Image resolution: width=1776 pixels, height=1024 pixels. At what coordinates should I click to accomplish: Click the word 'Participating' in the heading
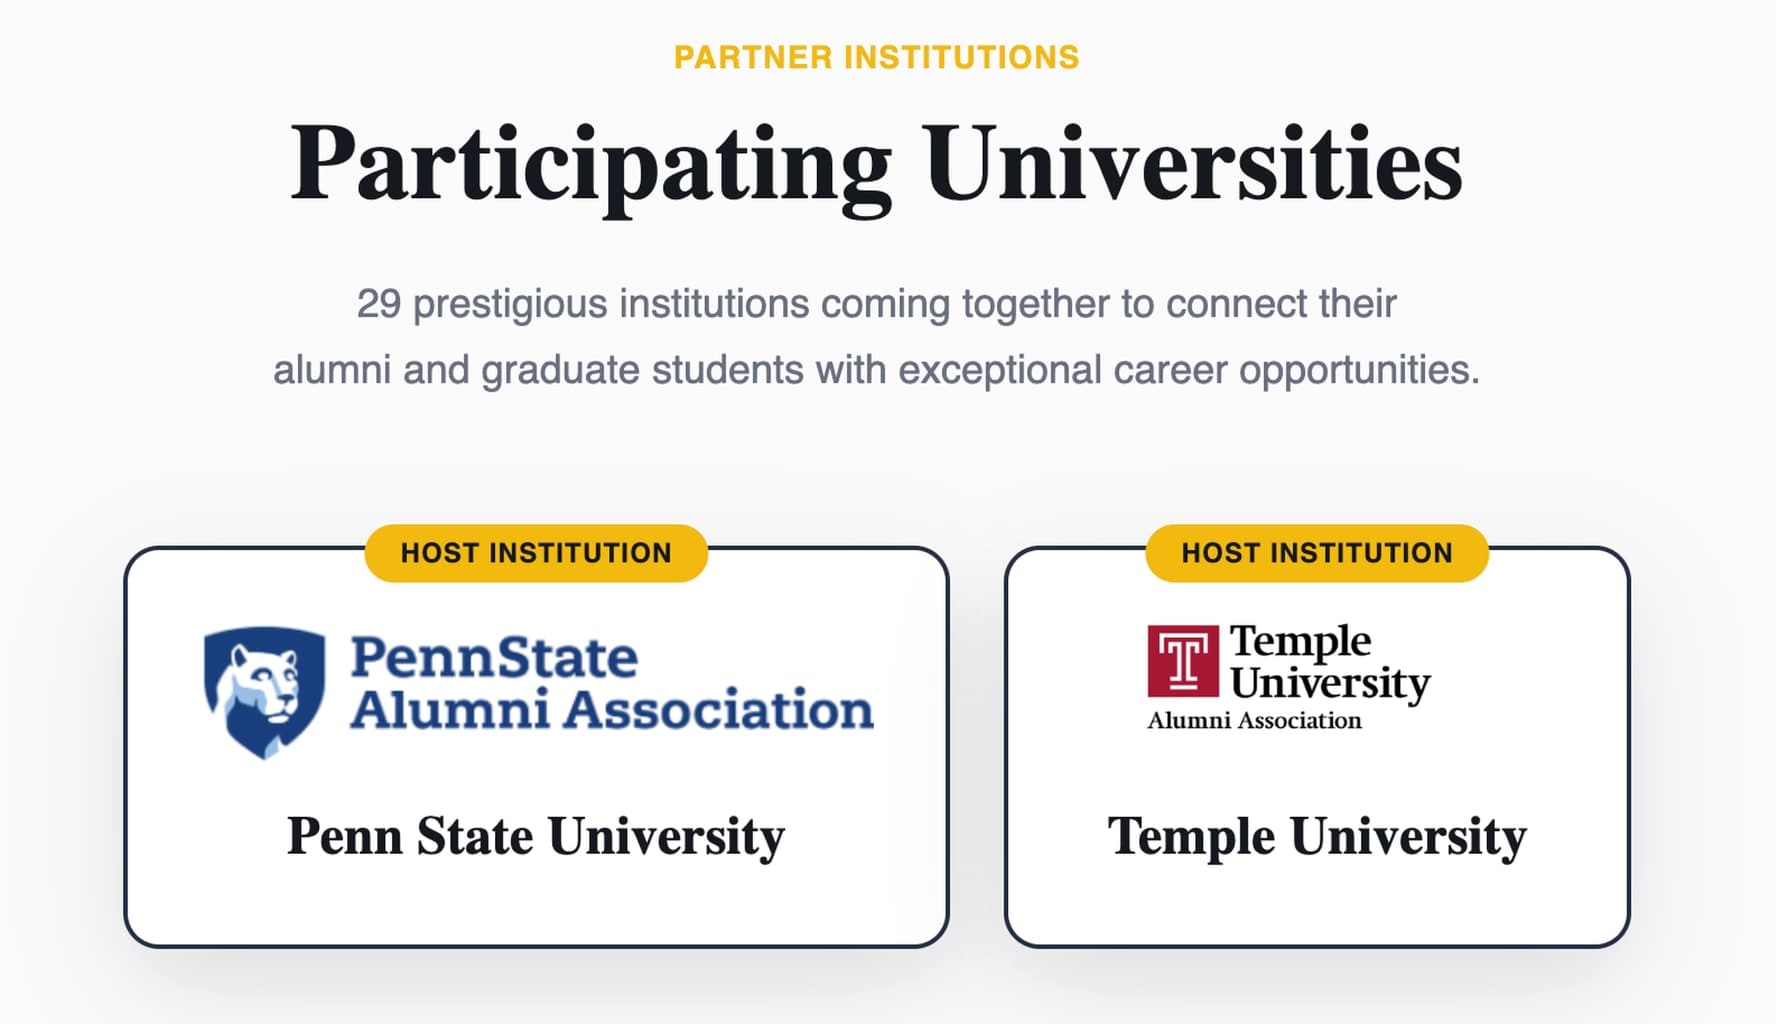click(x=590, y=165)
